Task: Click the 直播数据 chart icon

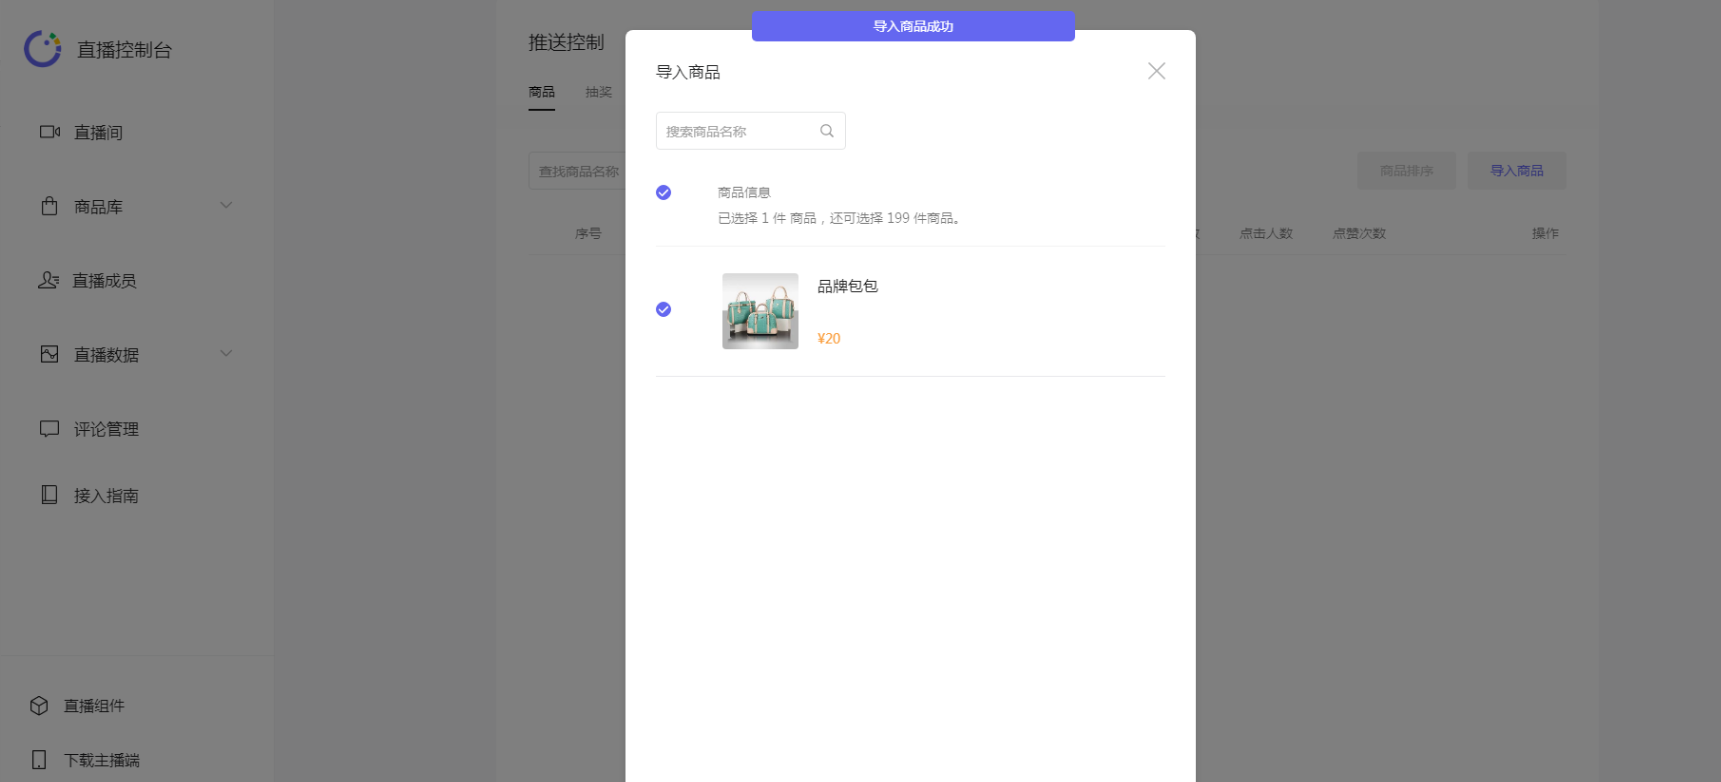Action: (x=49, y=354)
